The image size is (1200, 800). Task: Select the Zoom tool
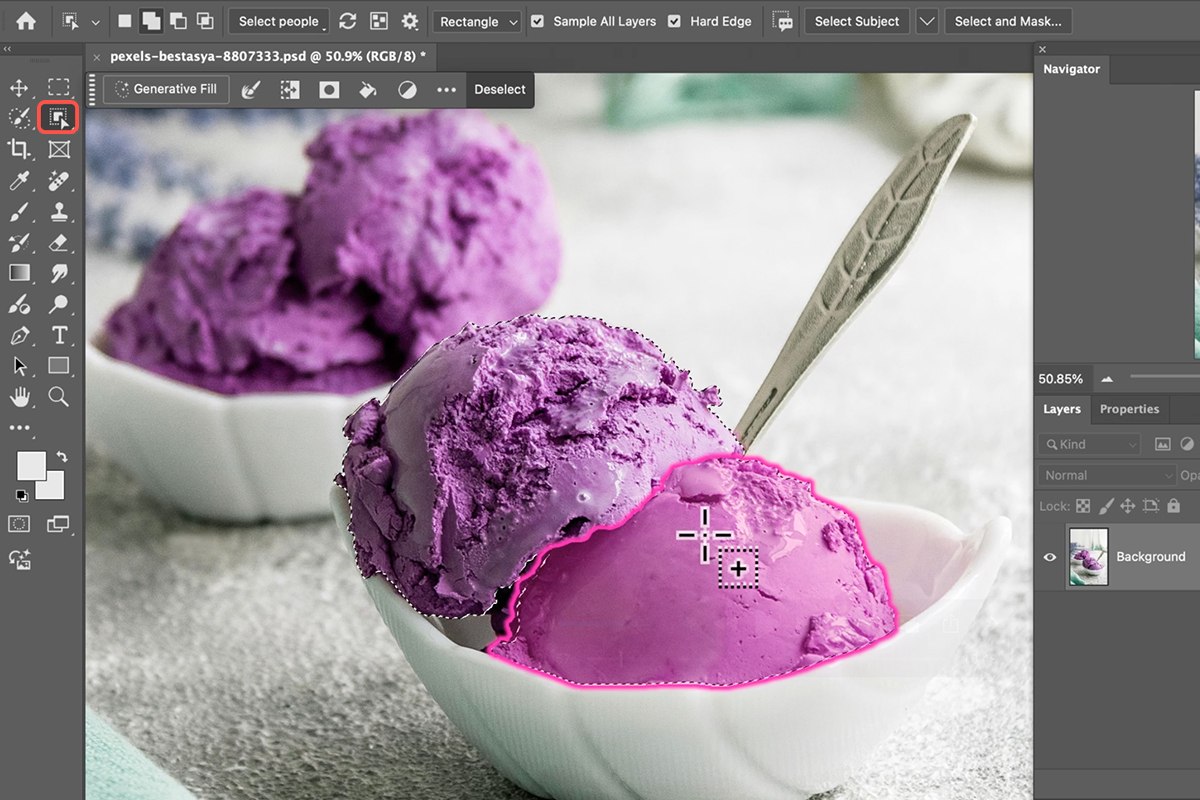coord(59,397)
